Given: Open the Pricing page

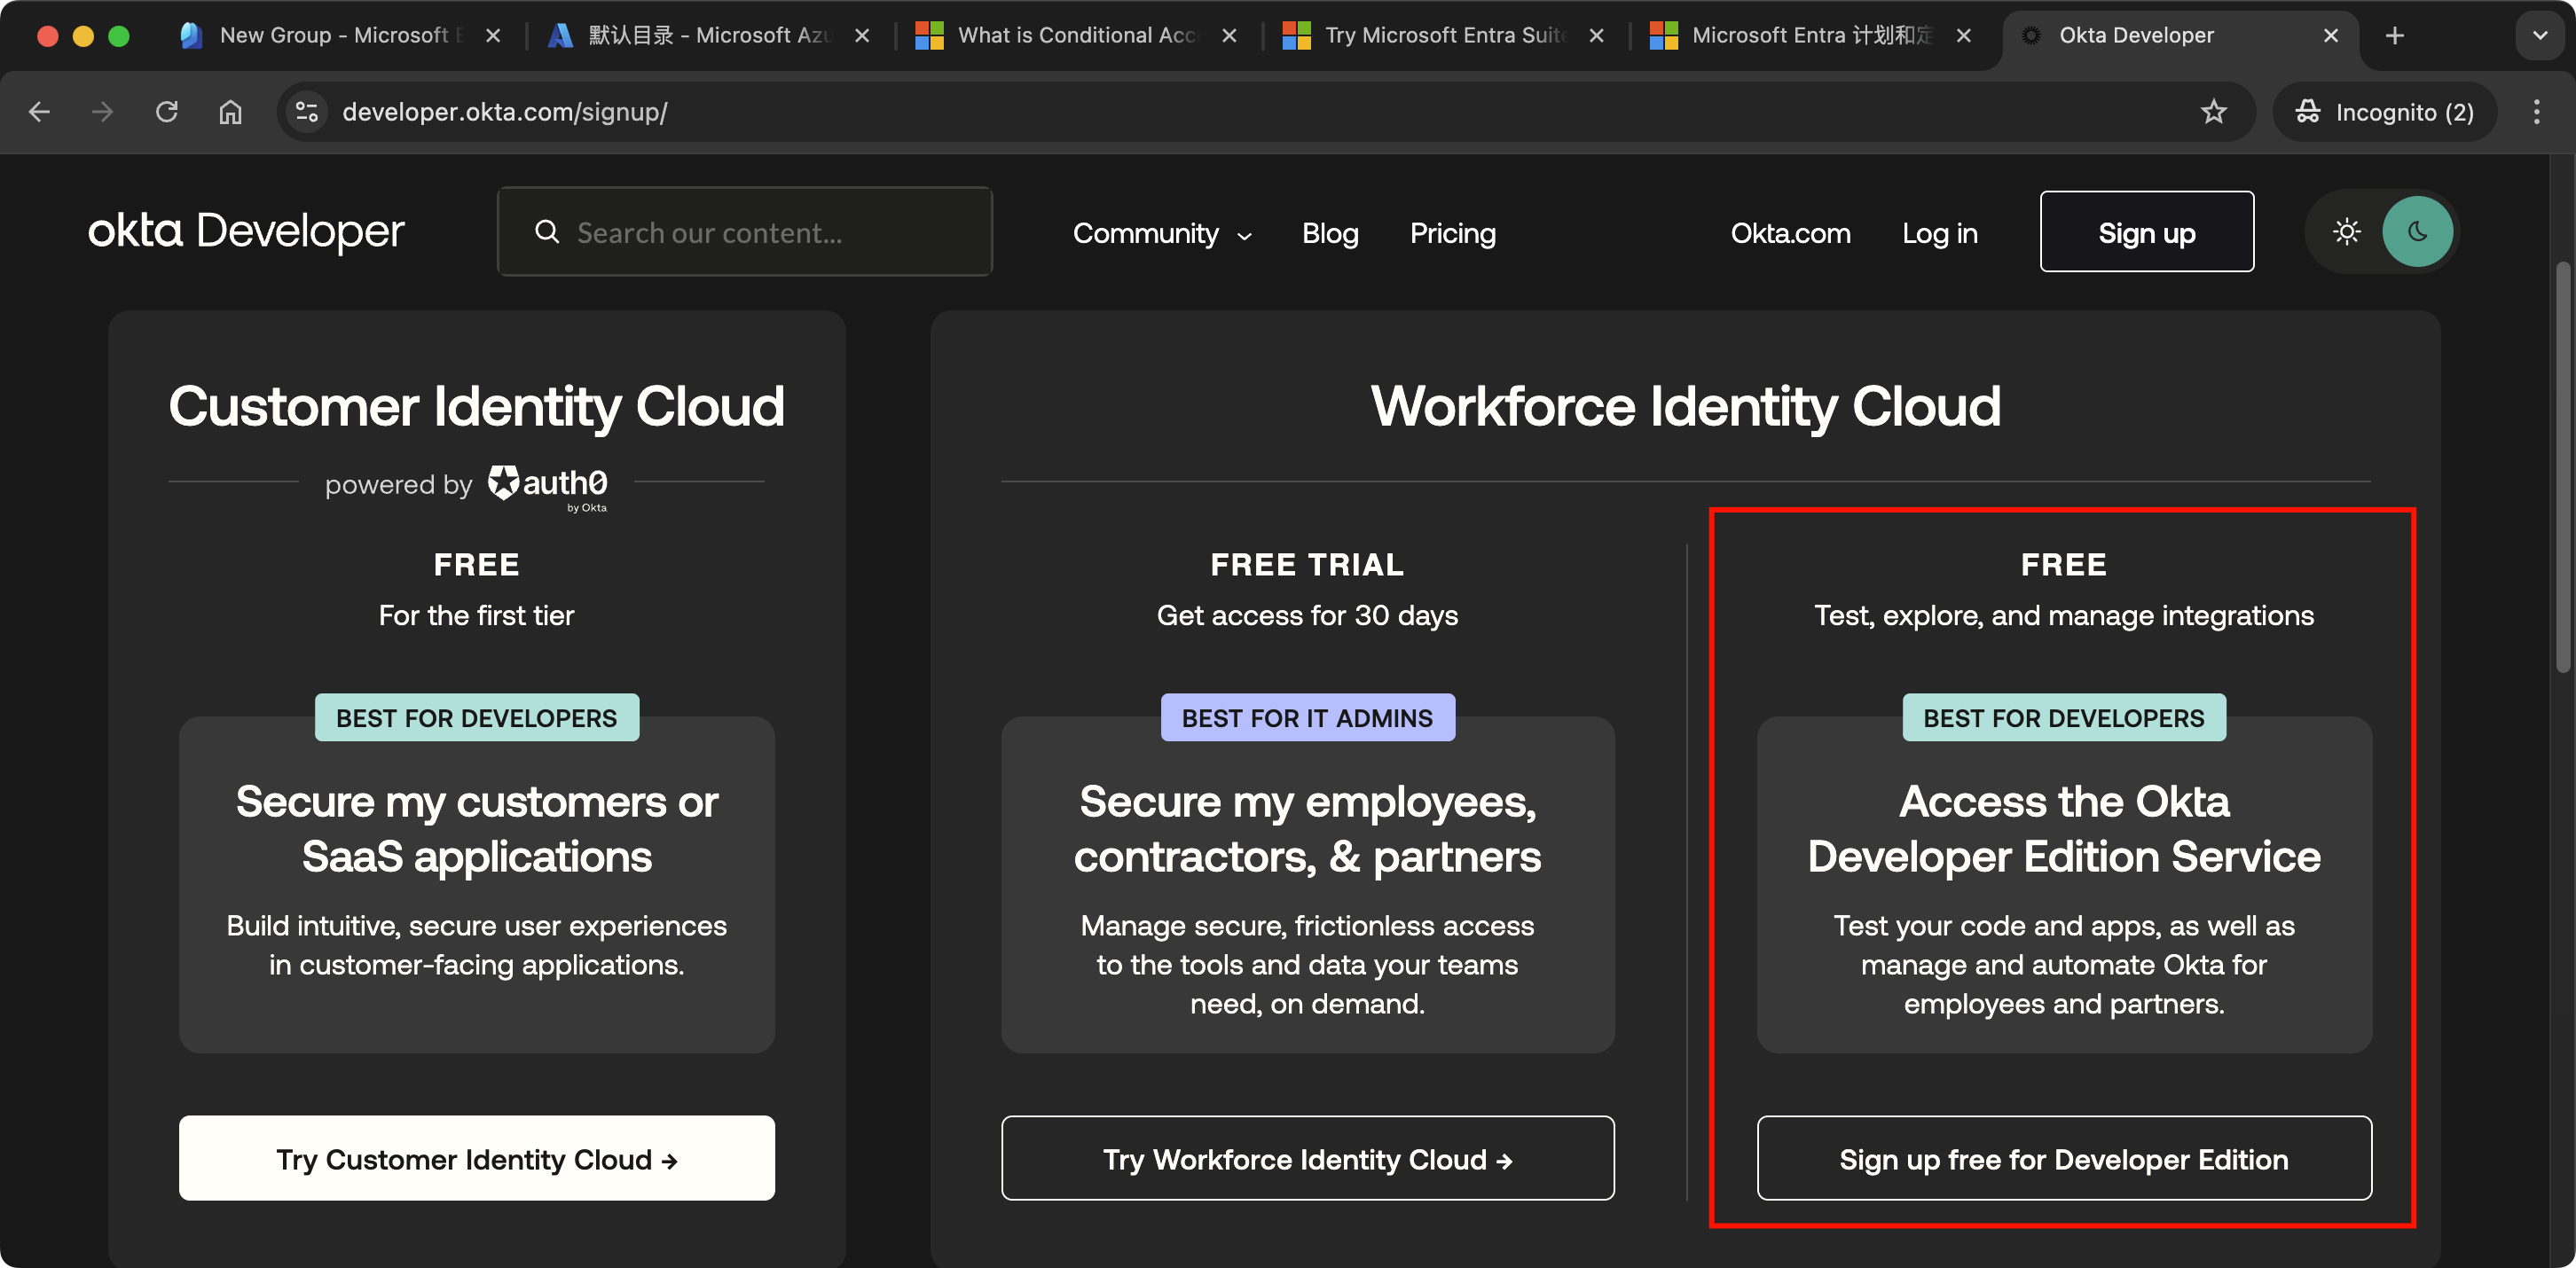Looking at the screenshot, I should click(x=1452, y=233).
